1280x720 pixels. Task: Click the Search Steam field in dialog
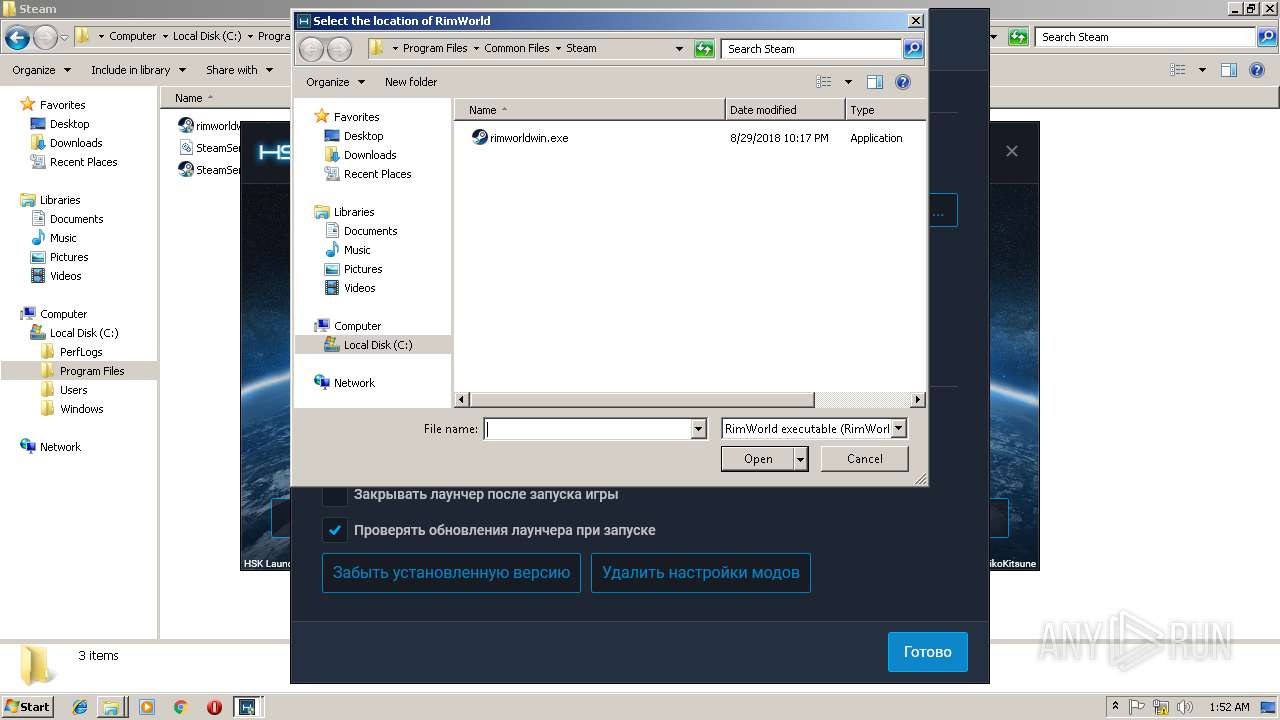click(811, 48)
